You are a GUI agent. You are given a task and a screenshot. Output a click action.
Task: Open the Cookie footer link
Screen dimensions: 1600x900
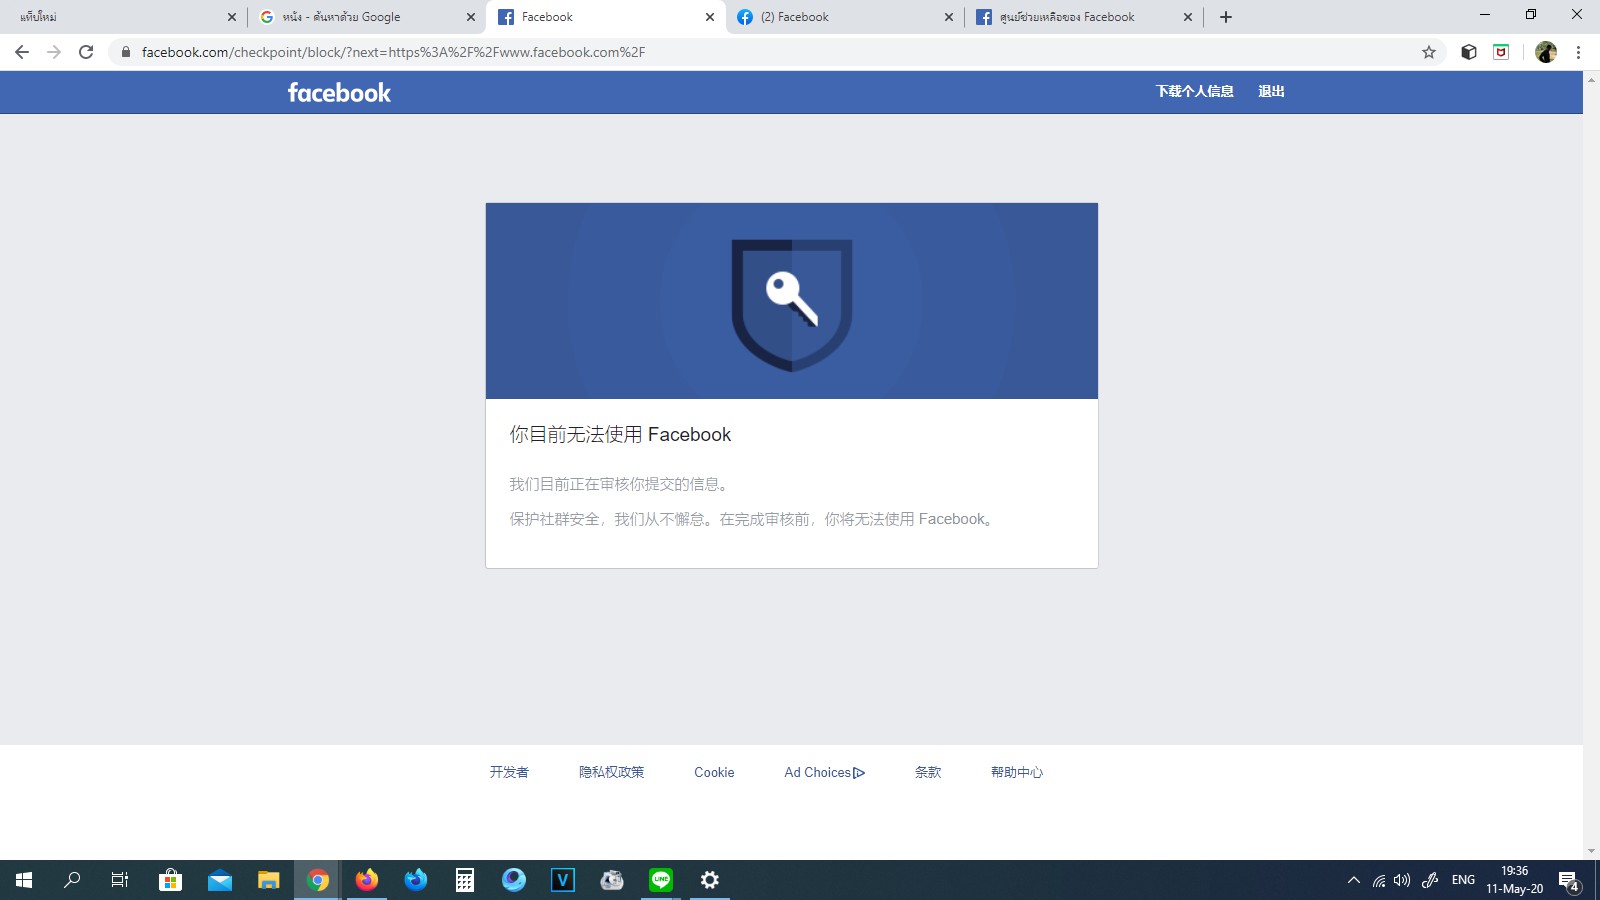pyautogui.click(x=714, y=772)
